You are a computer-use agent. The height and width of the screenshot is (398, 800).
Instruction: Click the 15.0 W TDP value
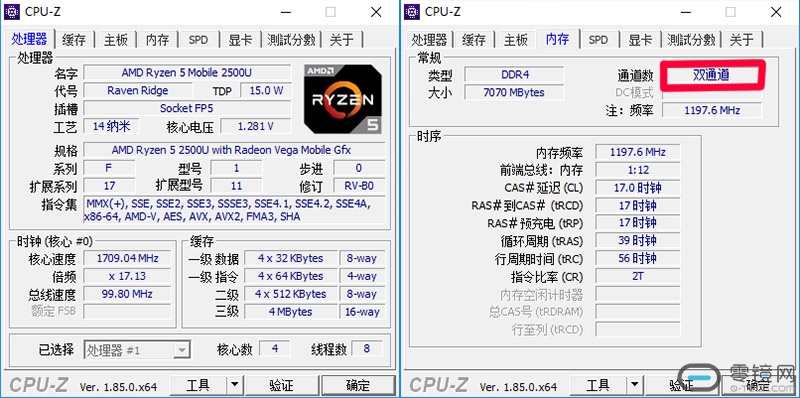(266, 91)
